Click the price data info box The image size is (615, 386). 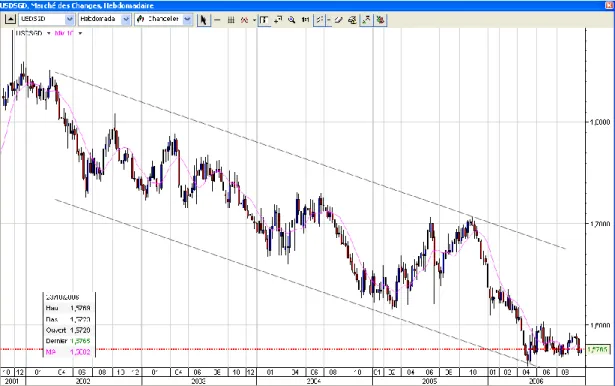tap(69, 324)
